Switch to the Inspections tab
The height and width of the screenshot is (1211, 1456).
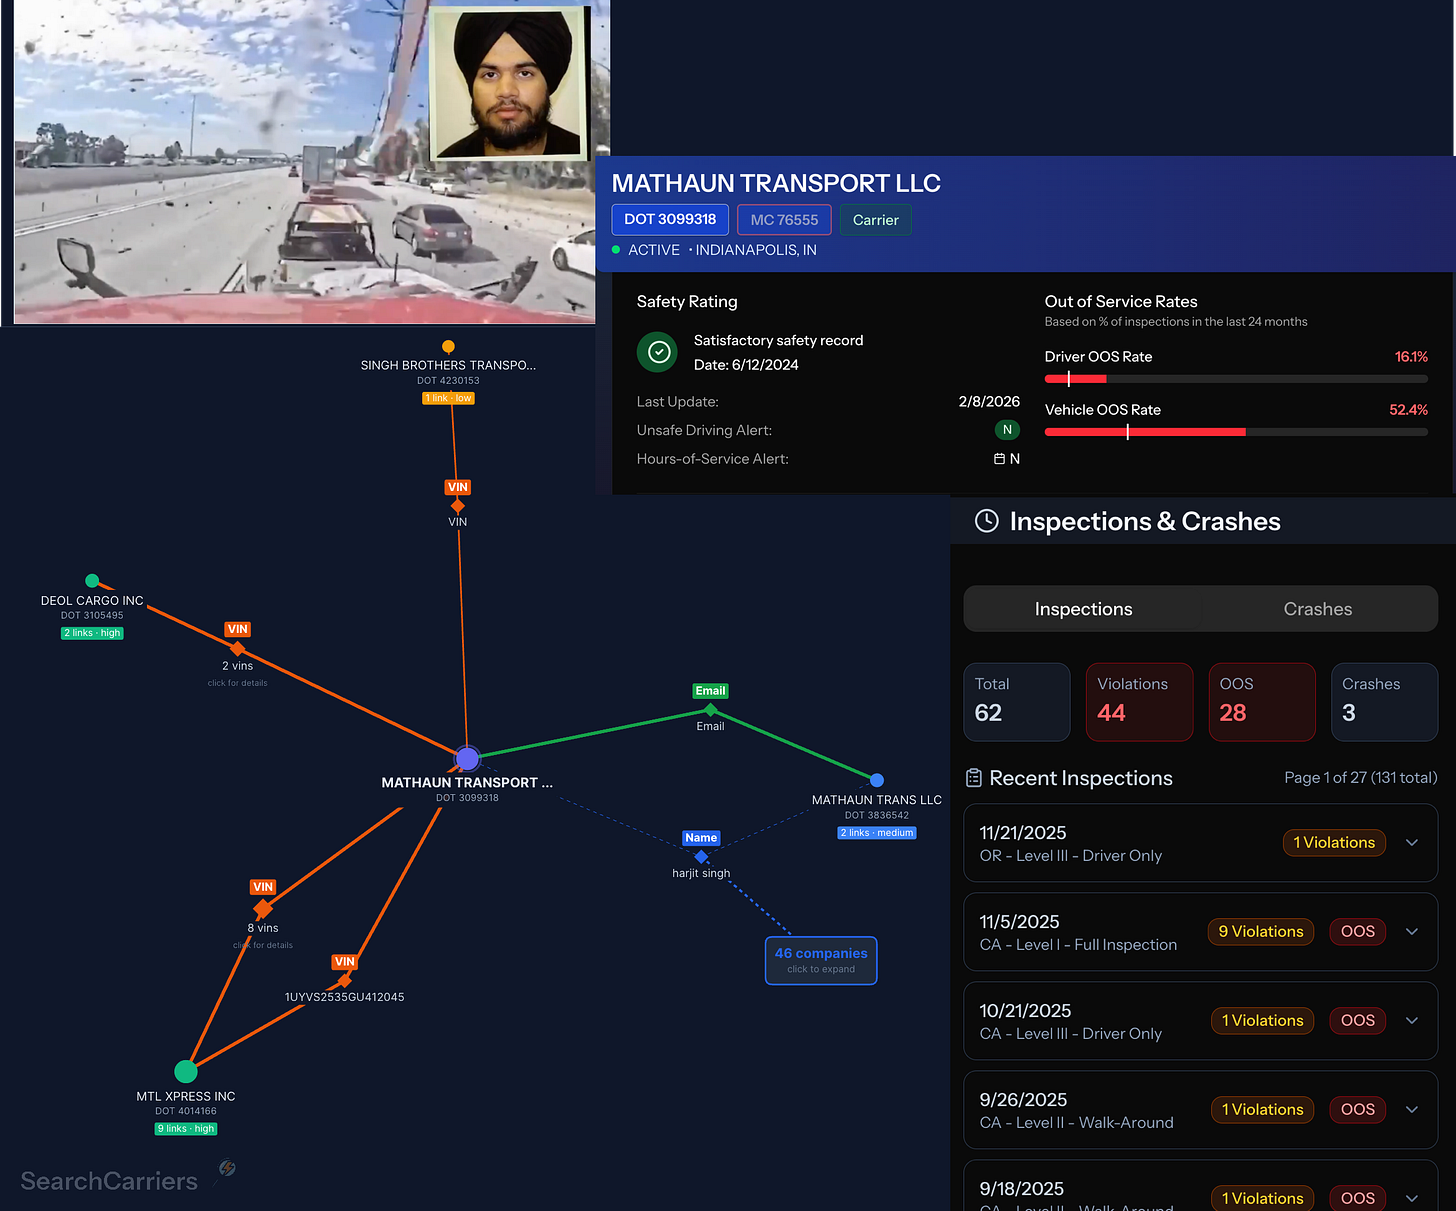1084,609
